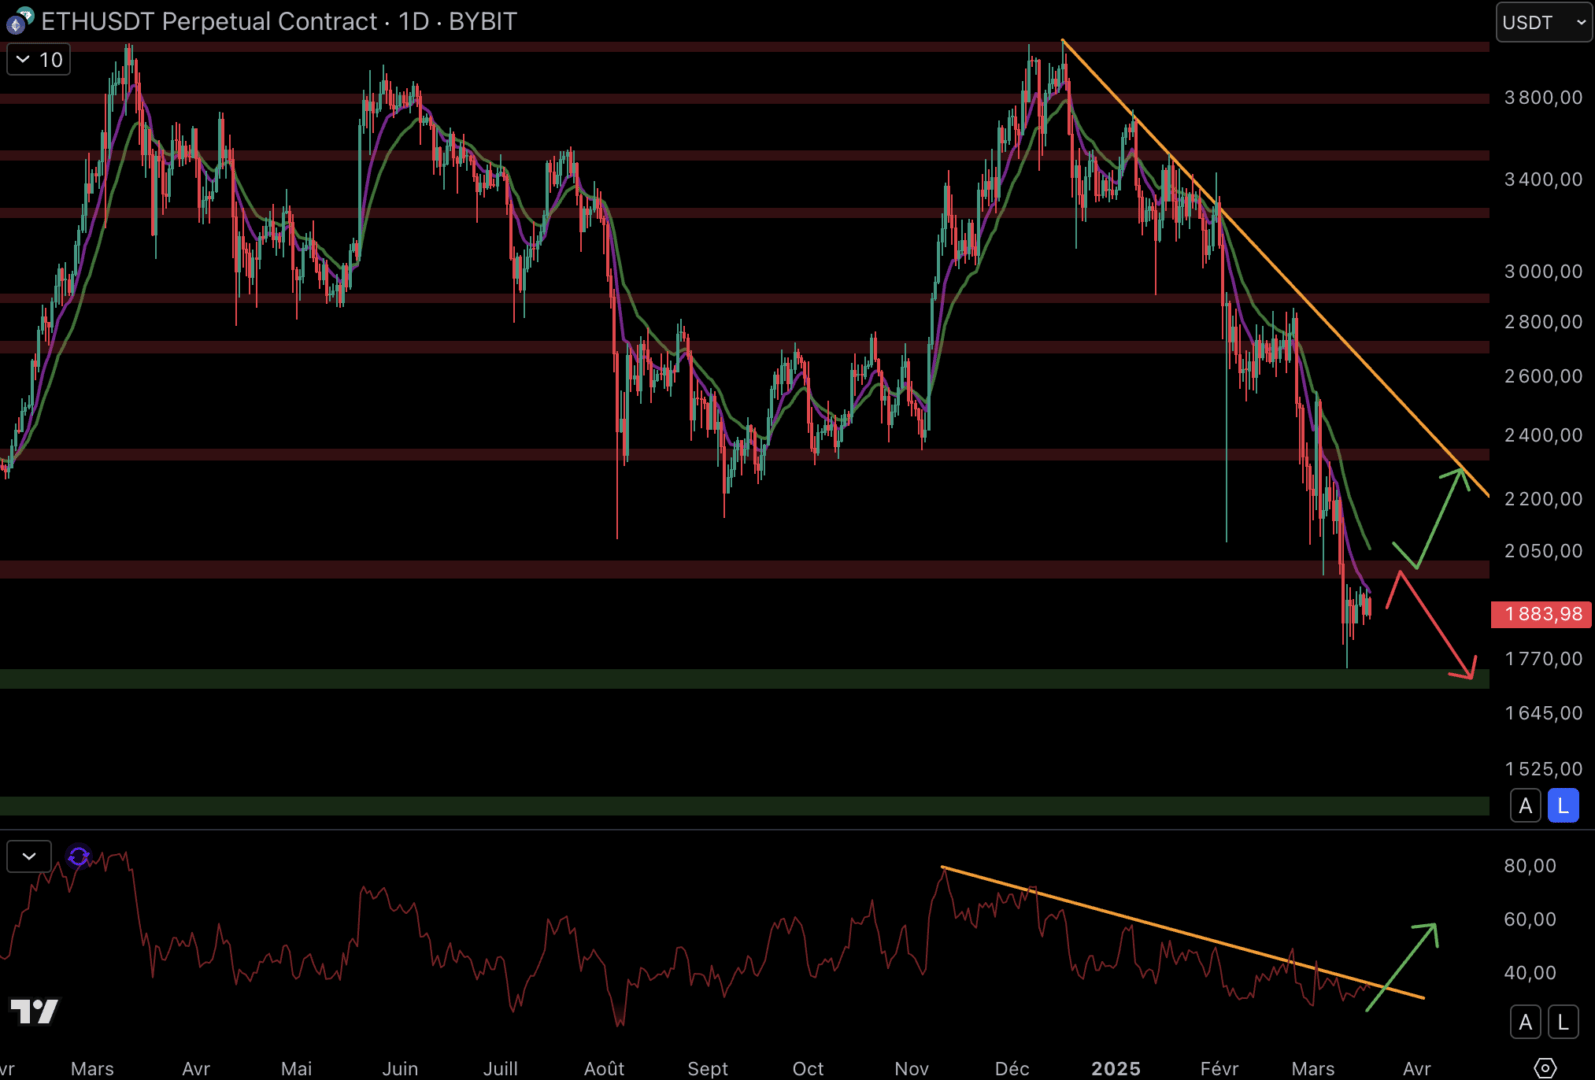The width and height of the screenshot is (1595, 1080).
Task: Toggle auto scale on main price axis
Action: pos(1525,805)
